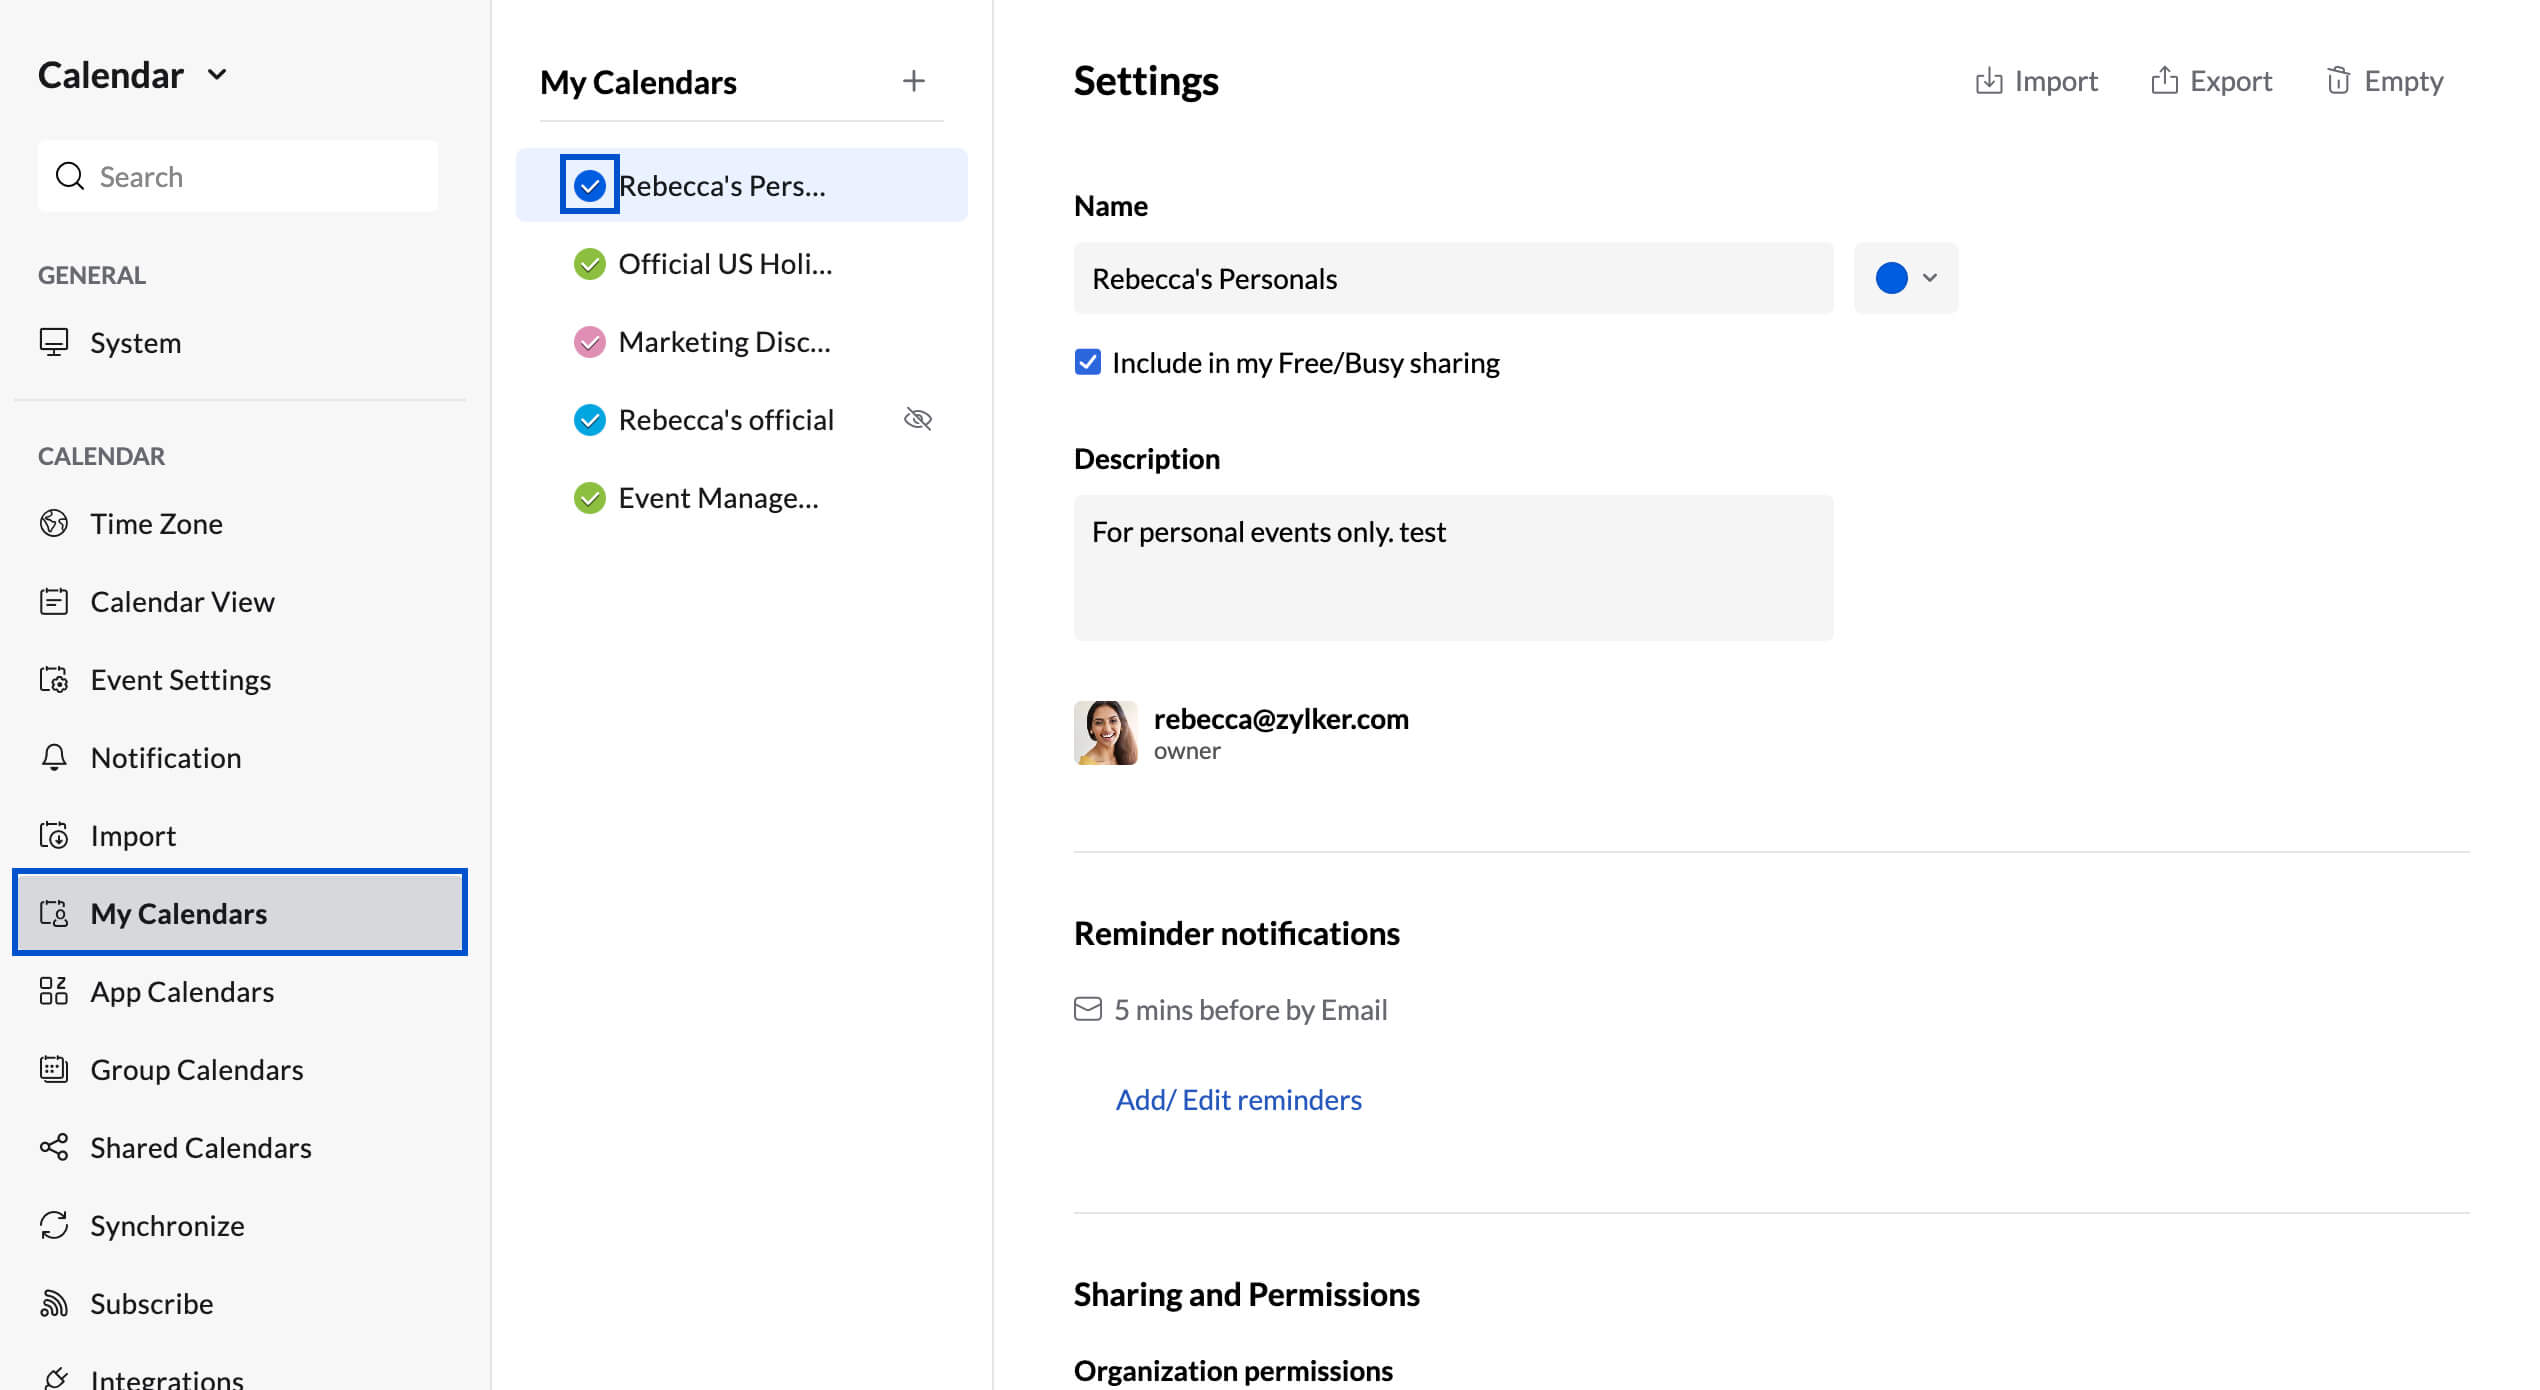Click the search magnifier icon

pyautogui.click(x=69, y=176)
